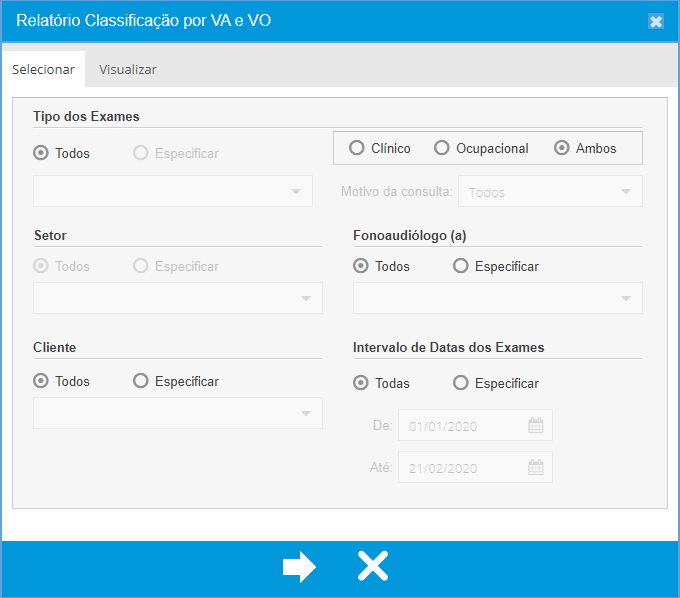This screenshot has height=598, width=680.
Task: Select Especificar under Cliente
Action: [141, 381]
